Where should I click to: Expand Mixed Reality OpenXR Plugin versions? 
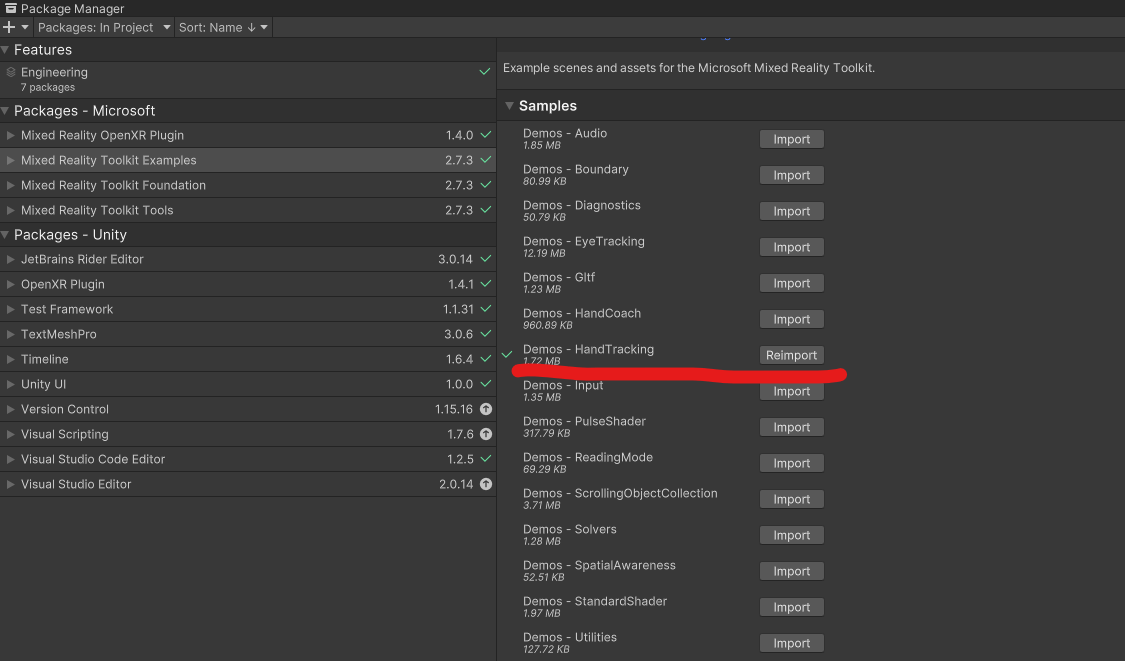(10, 135)
